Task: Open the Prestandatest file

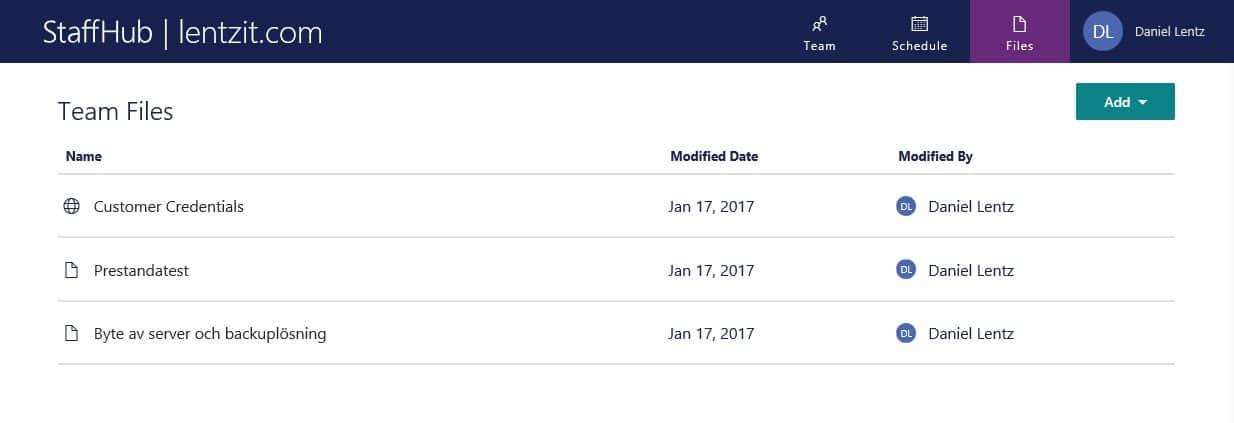Action: [141, 270]
